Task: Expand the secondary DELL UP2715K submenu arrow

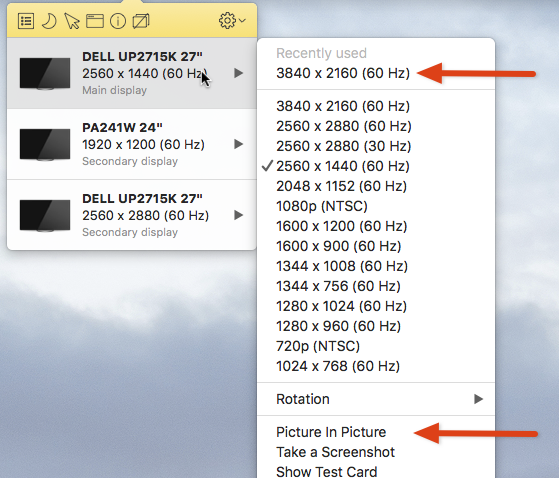Action: (239, 215)
